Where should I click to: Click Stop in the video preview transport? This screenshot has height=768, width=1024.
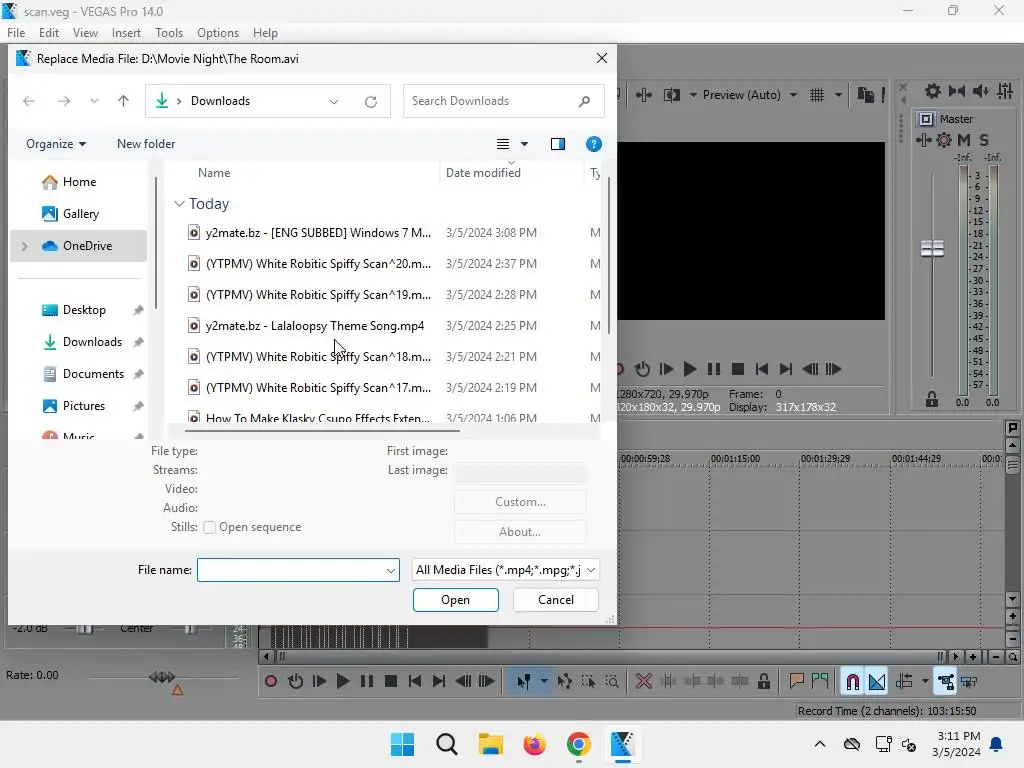(x=738, y=369)
